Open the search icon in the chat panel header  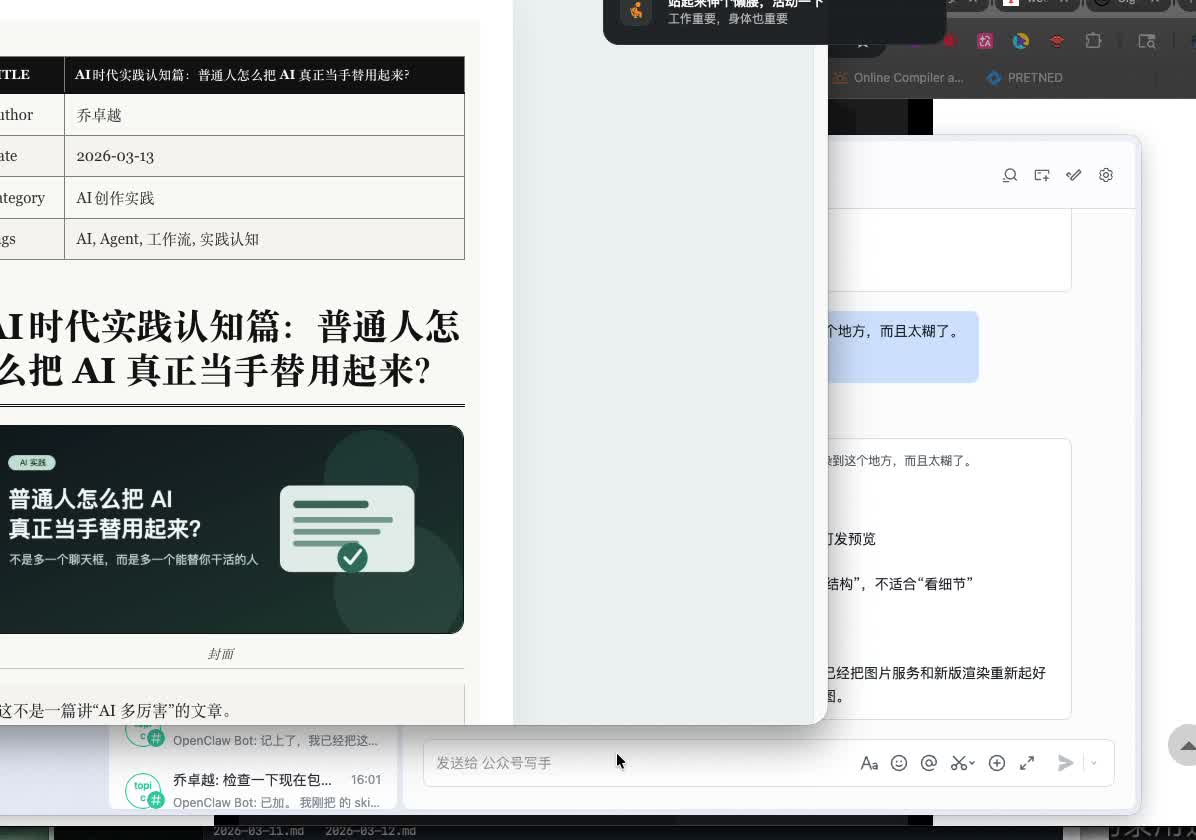[1010, 175]
